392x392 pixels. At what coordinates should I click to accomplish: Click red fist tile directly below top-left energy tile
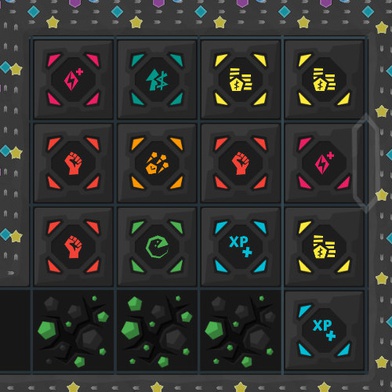click(x=73, y=163)
